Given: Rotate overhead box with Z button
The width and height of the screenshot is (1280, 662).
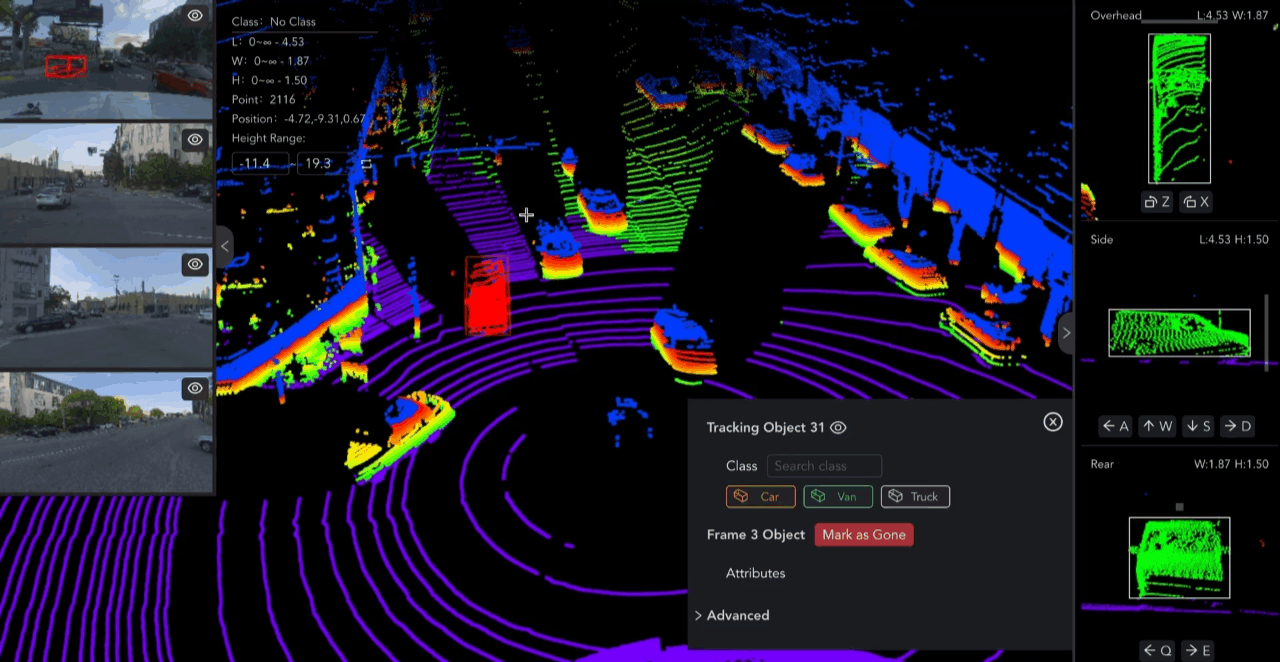Looking at the screenshot, I should 1157,202.
